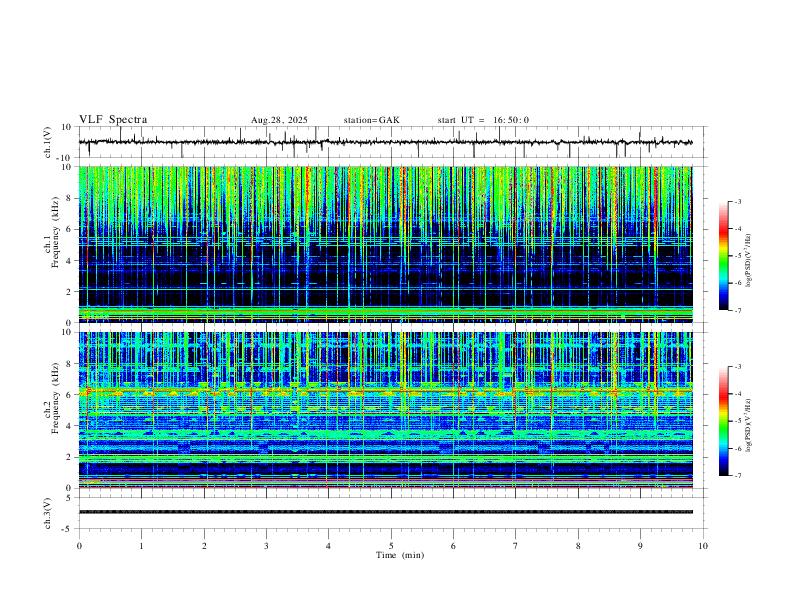
Task: Click the "6" kHz tick on ch.2 spectrogram
Action: (69, 395)
